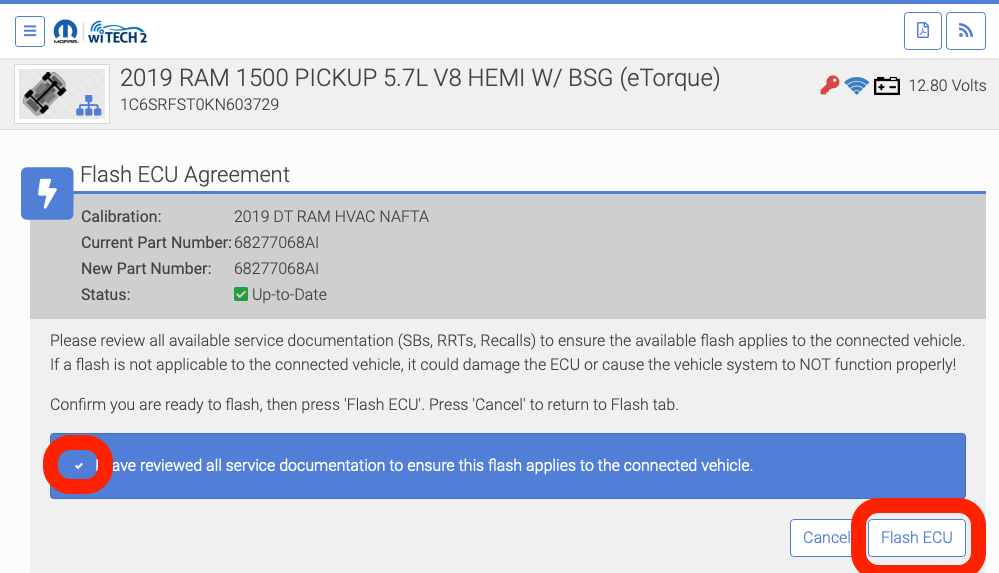The height and width of the screenshot is (573, 999).
Task: Click the 2019 RAM 1500 vehicle title
Action: pyautogui.click(x=420, y=78)
